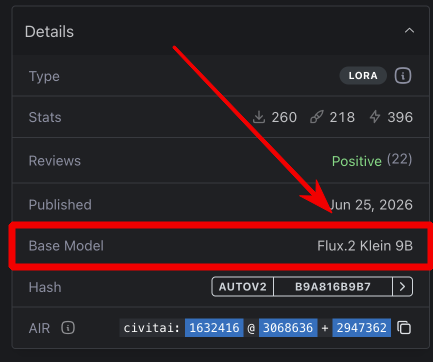Click the Type row label
This screenshot has width=433, height=362.
coord(44,76)
